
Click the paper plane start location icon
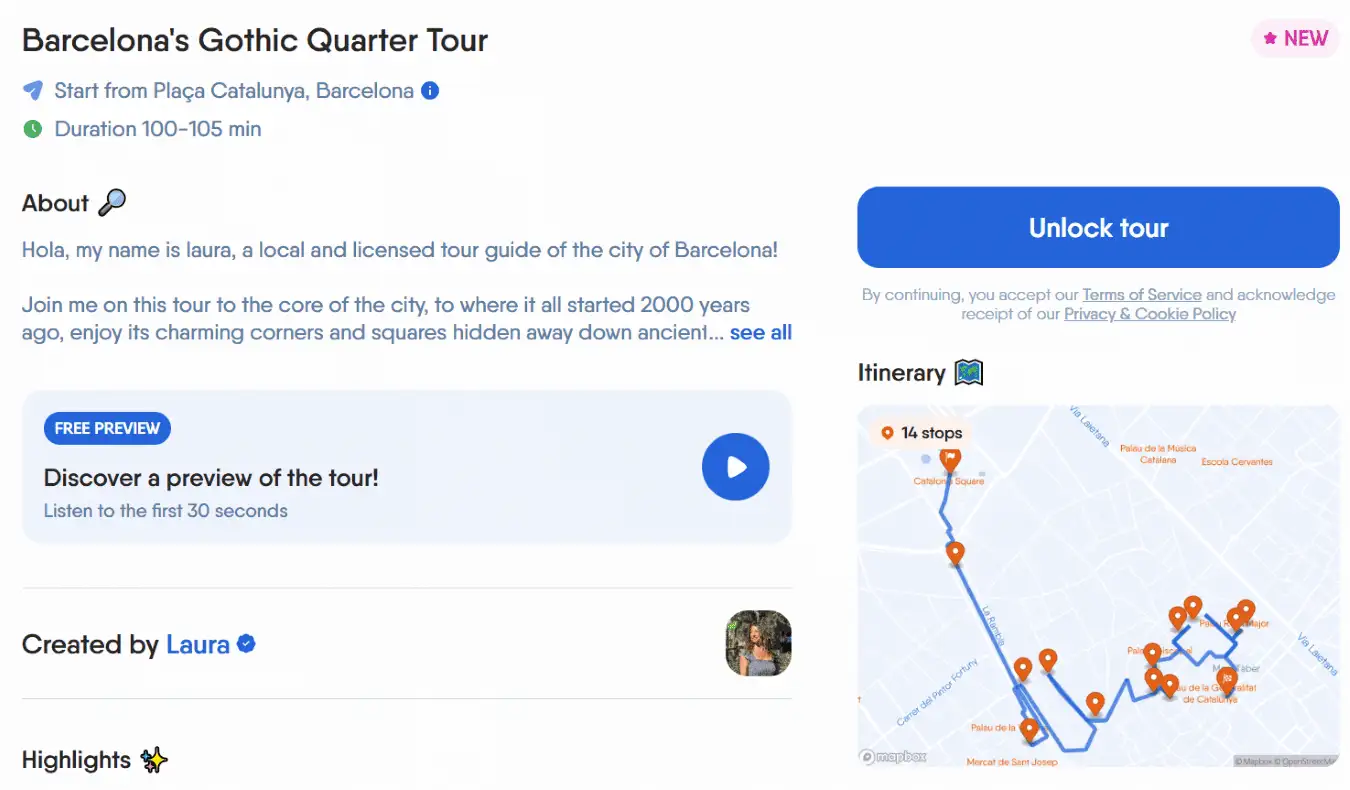(33, 91)
